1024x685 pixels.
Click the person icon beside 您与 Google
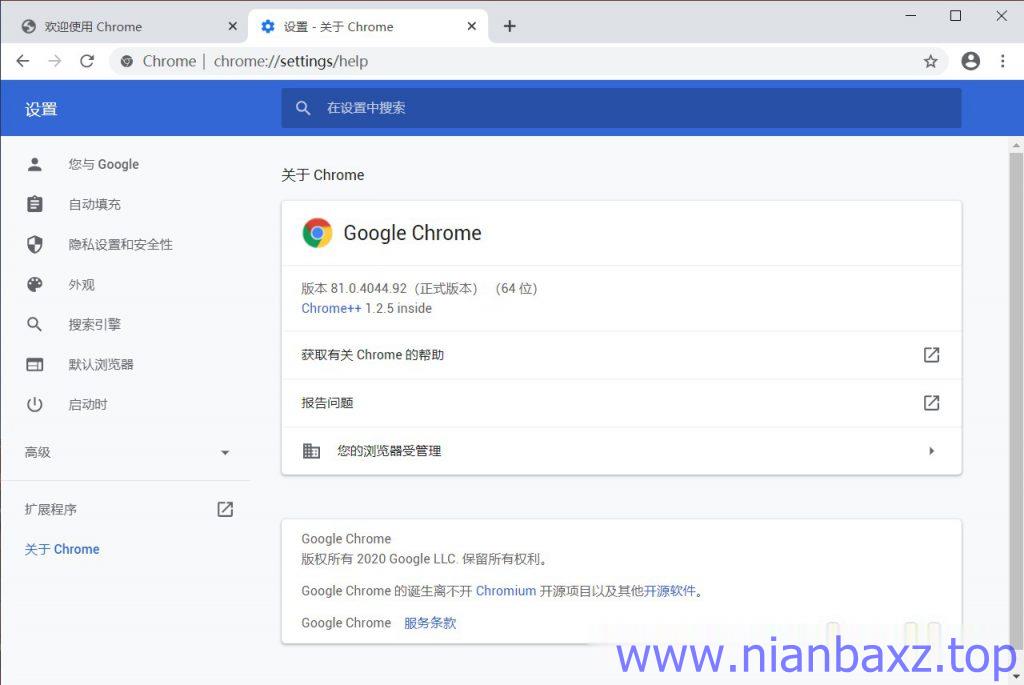point(35,165)
